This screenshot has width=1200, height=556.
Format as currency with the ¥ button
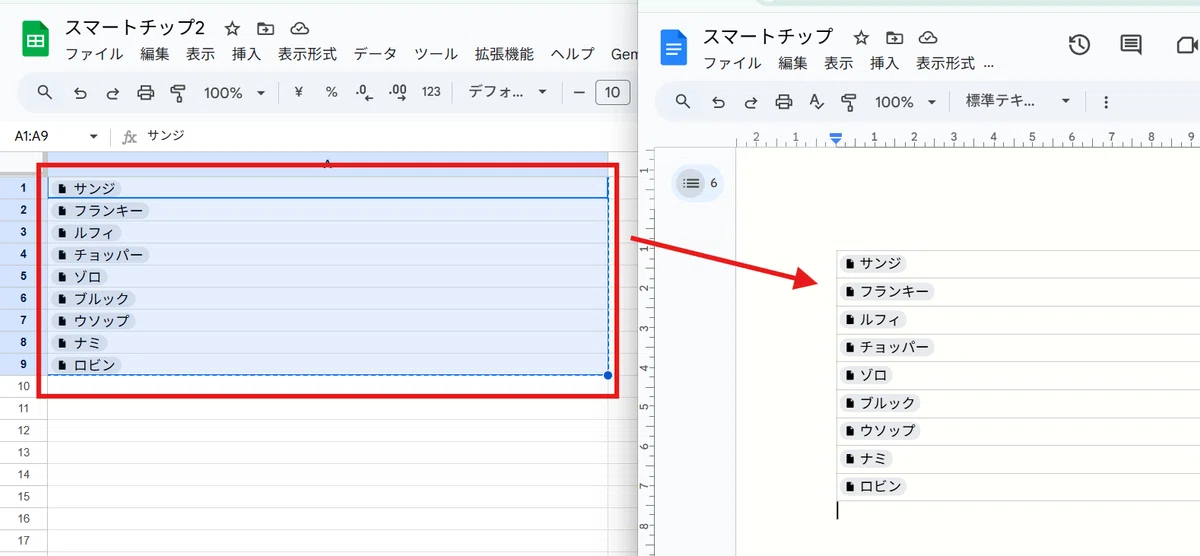(298, 92)
